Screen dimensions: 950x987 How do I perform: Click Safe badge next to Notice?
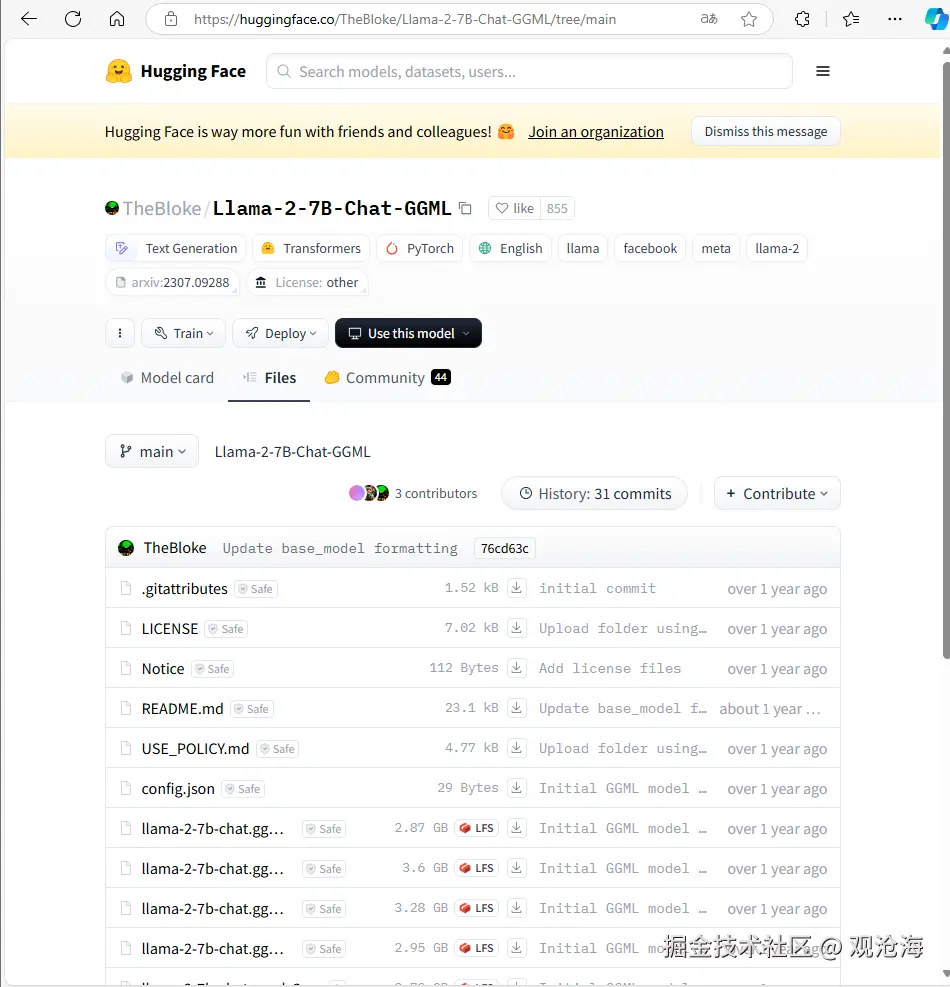213,668
